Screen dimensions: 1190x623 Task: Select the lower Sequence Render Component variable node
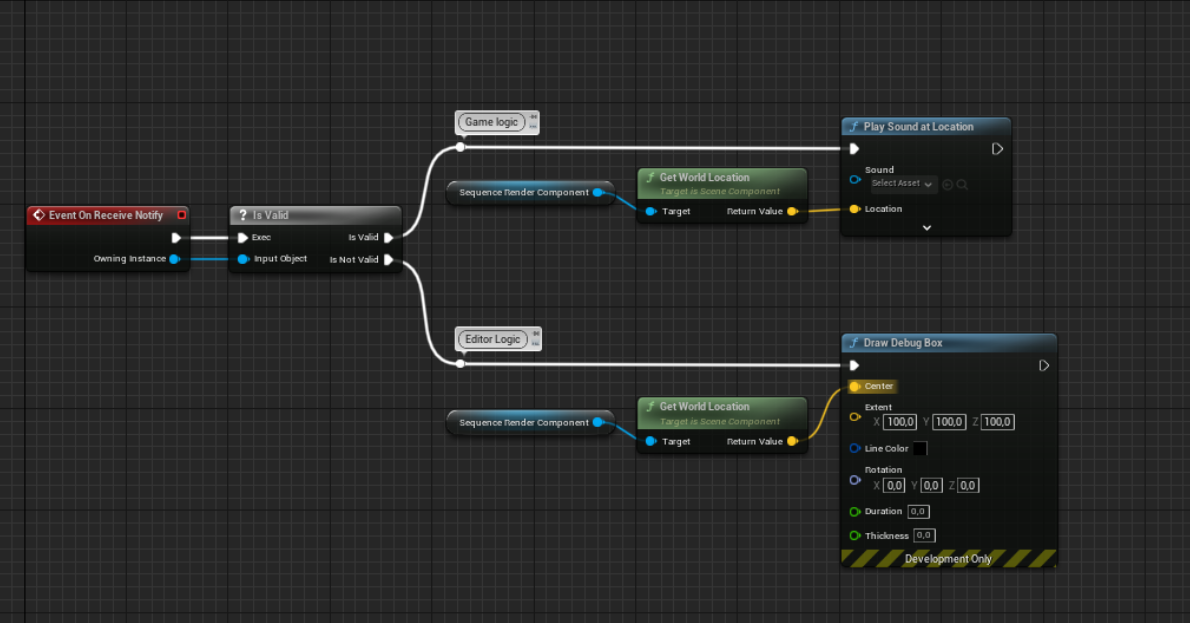(x=524, y=423)
